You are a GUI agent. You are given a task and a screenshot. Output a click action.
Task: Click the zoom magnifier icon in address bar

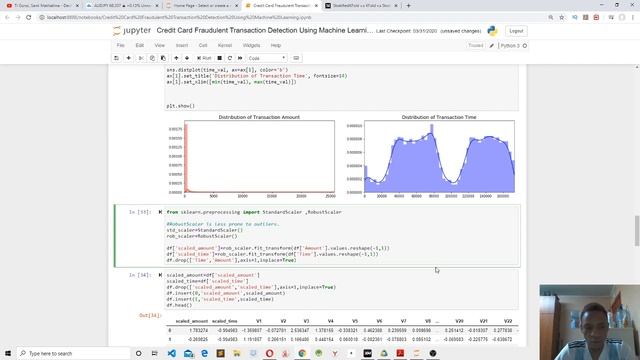551,18
